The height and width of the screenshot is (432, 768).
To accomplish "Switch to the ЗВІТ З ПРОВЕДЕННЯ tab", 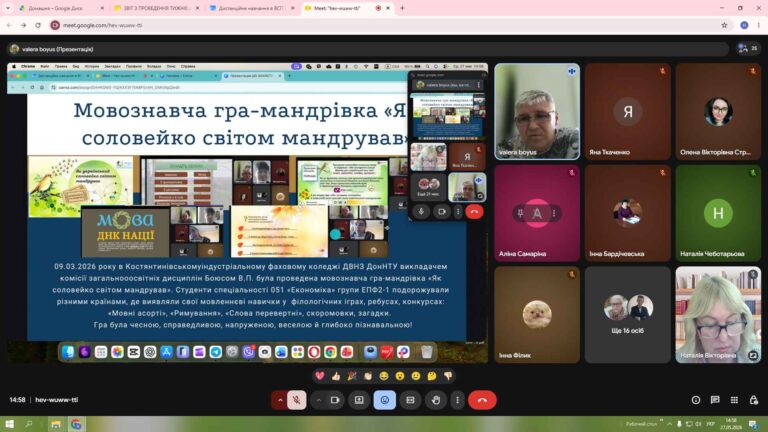I will pyautogui.click(x=156, y=8).
